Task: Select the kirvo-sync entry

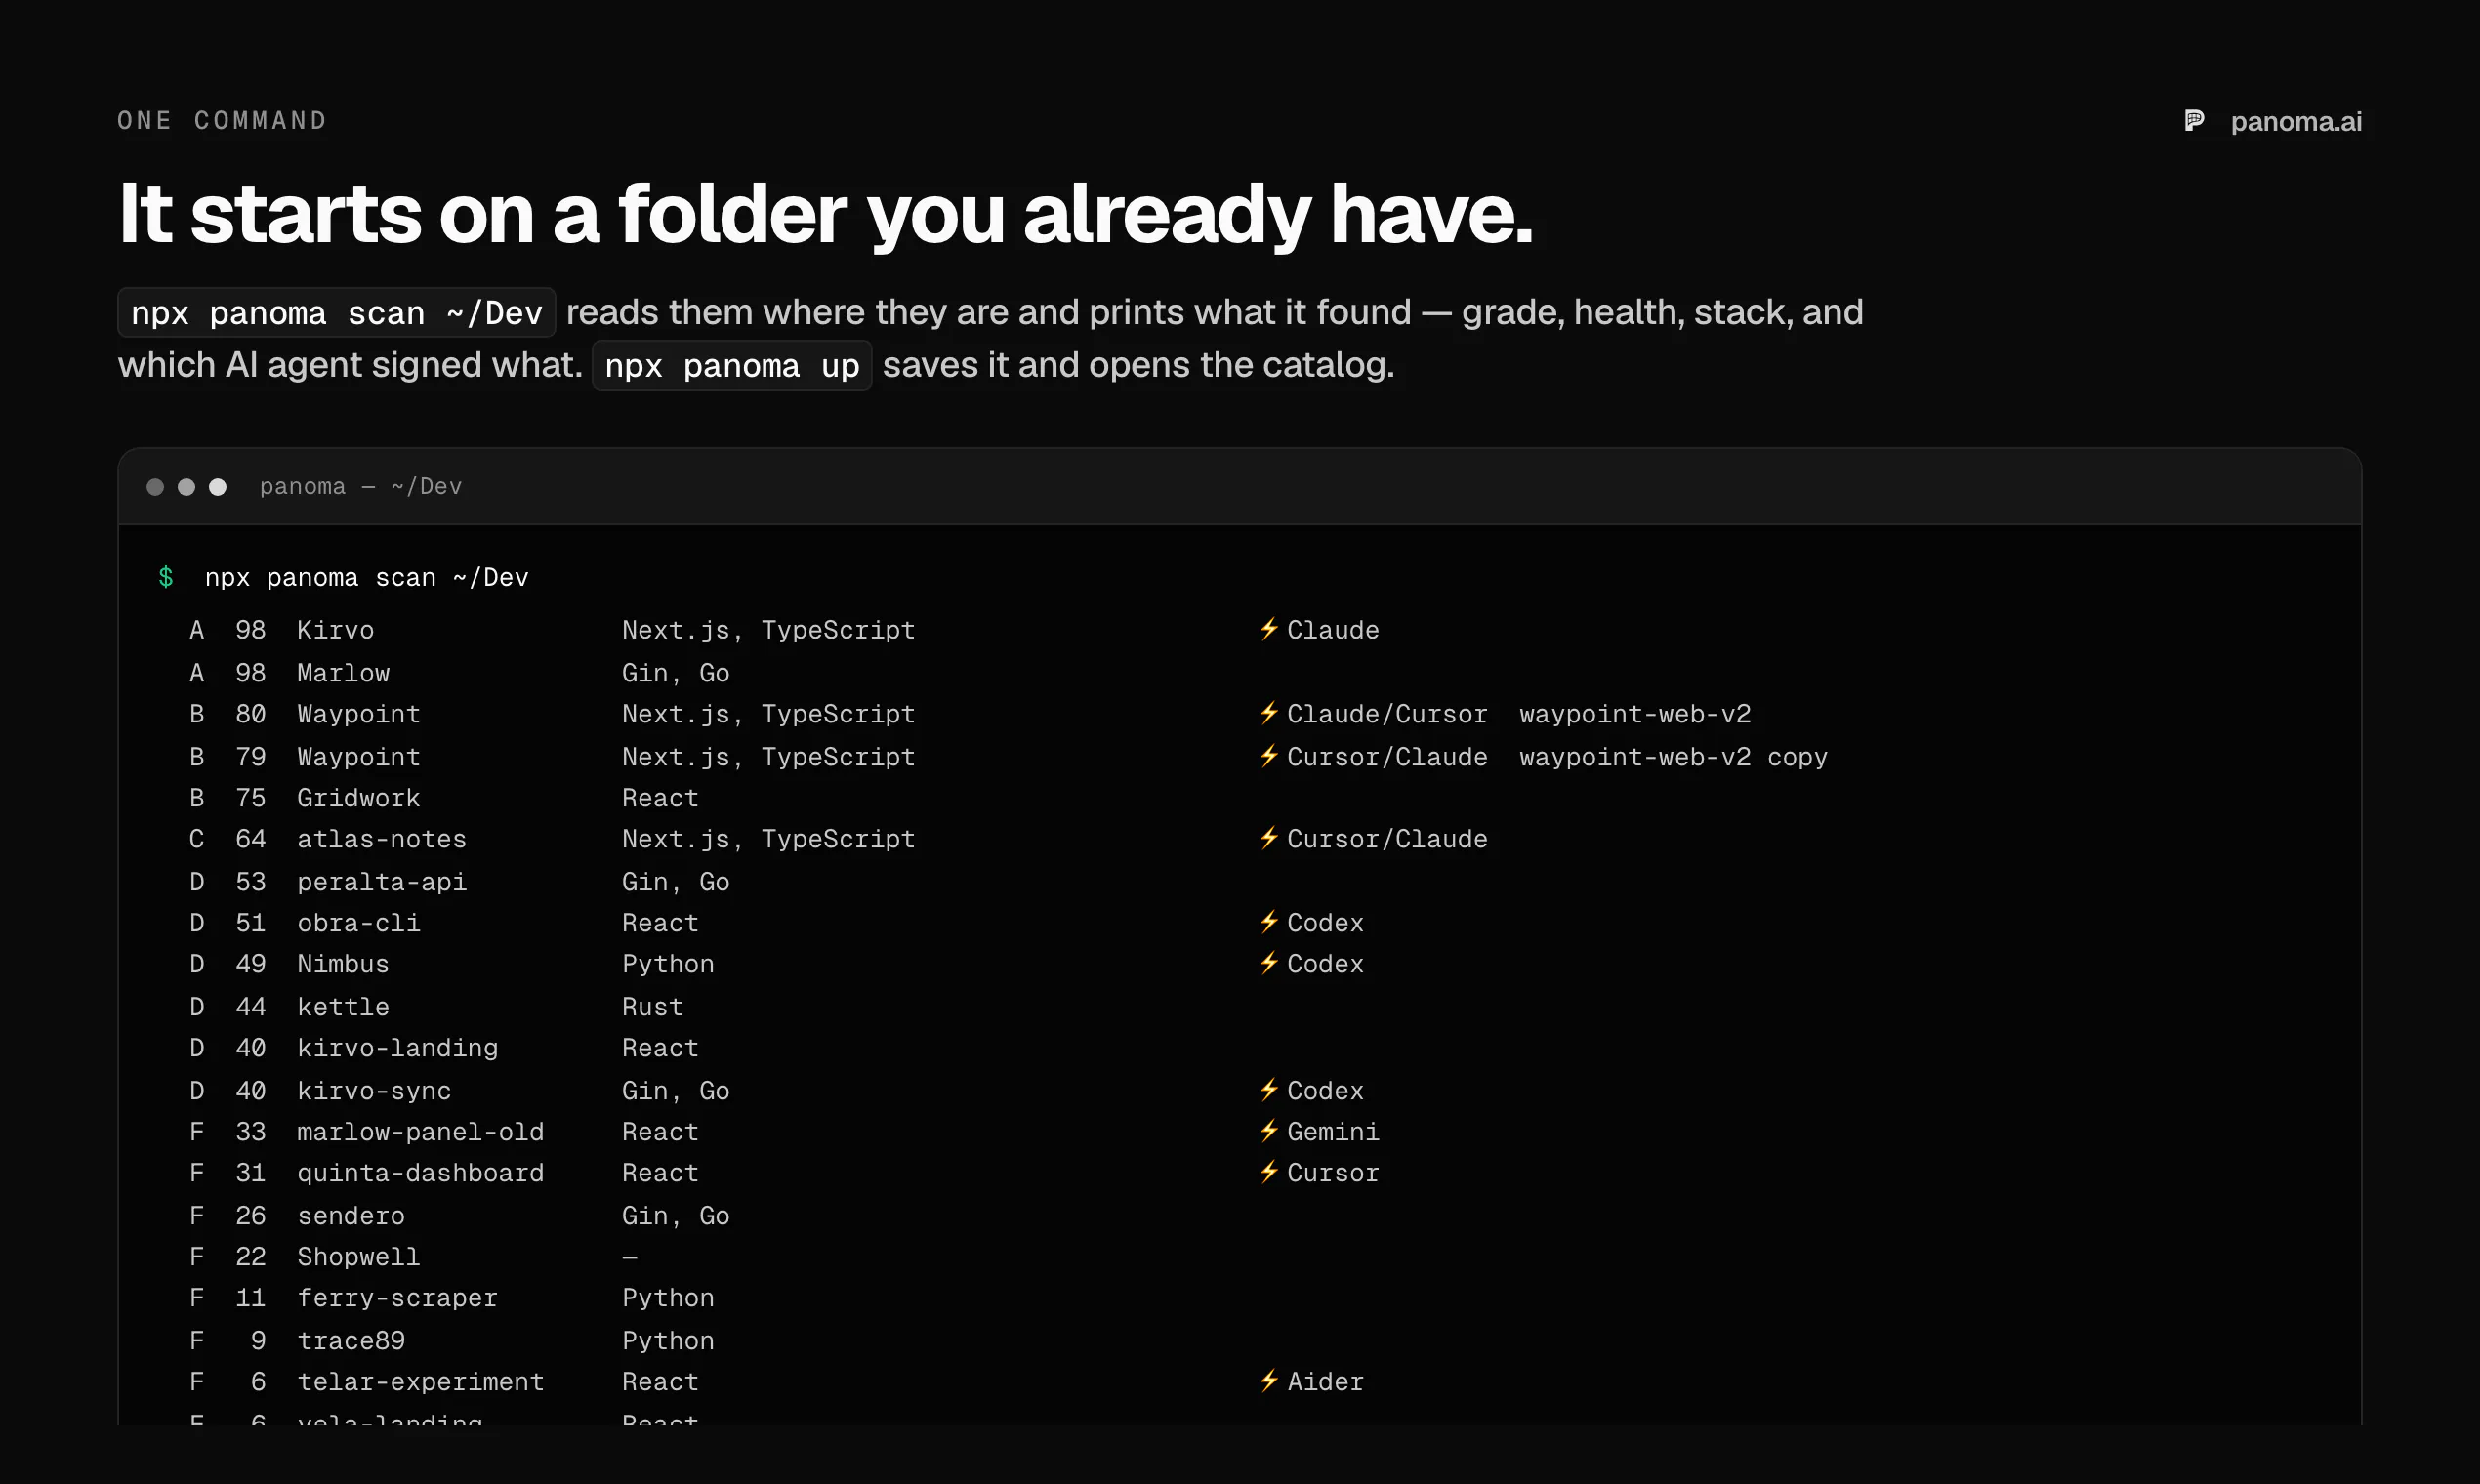Action: [x=374, y=1091]
